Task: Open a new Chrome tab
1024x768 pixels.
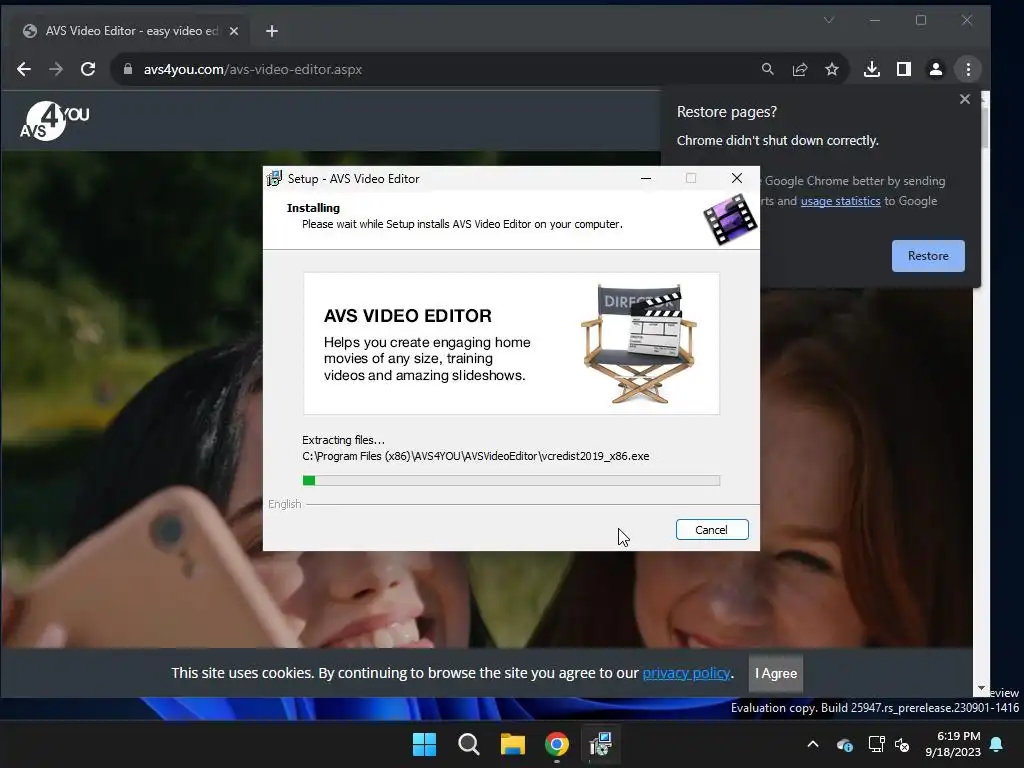Action: pos(272,31)
